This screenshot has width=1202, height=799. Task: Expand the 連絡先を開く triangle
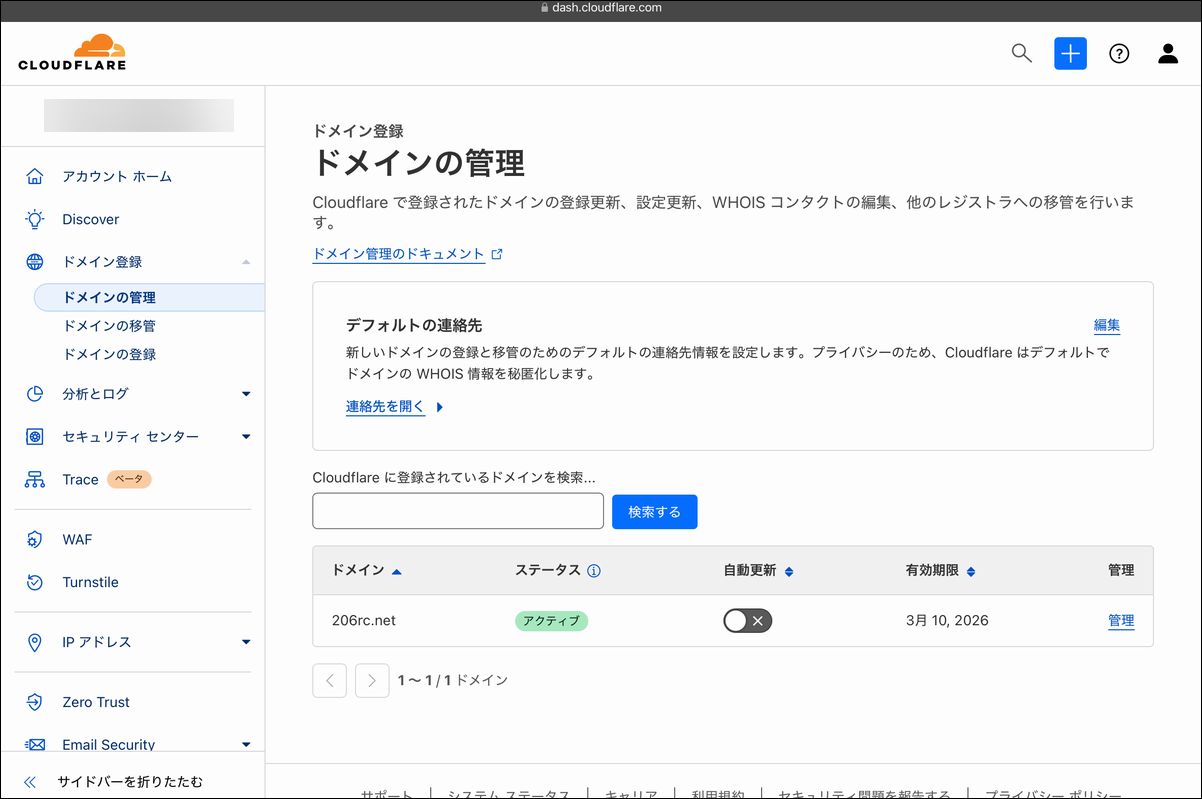click(x=440, y=407)
